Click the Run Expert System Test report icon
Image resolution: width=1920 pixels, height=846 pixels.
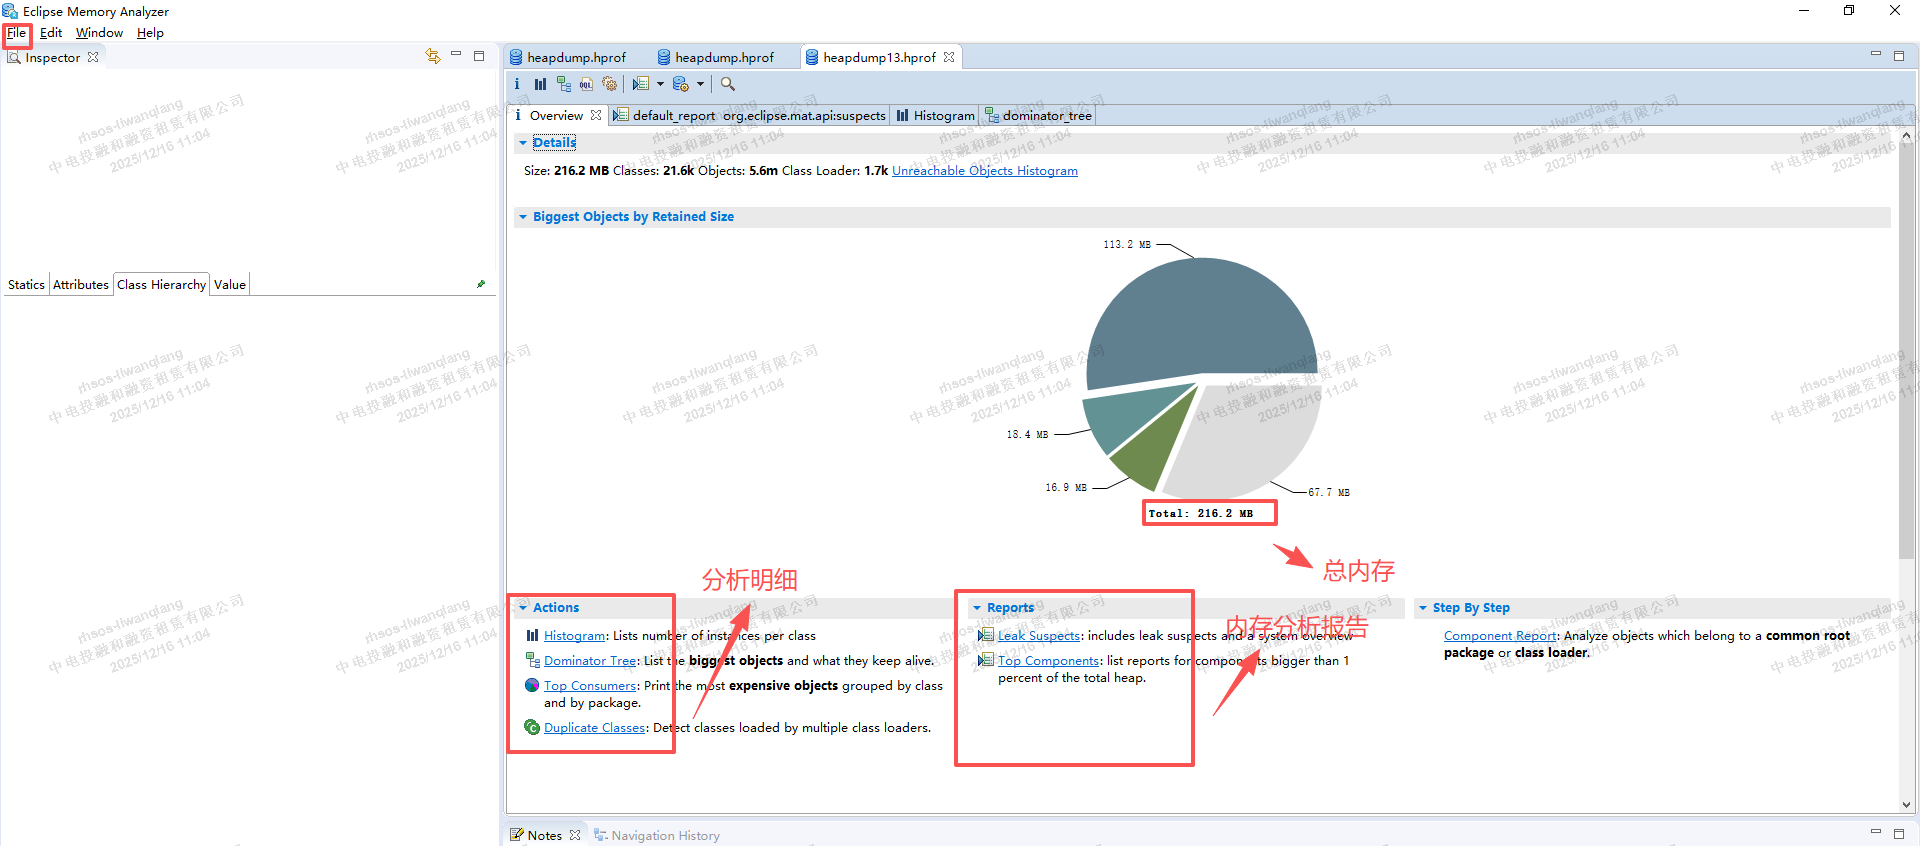[641, 84]
